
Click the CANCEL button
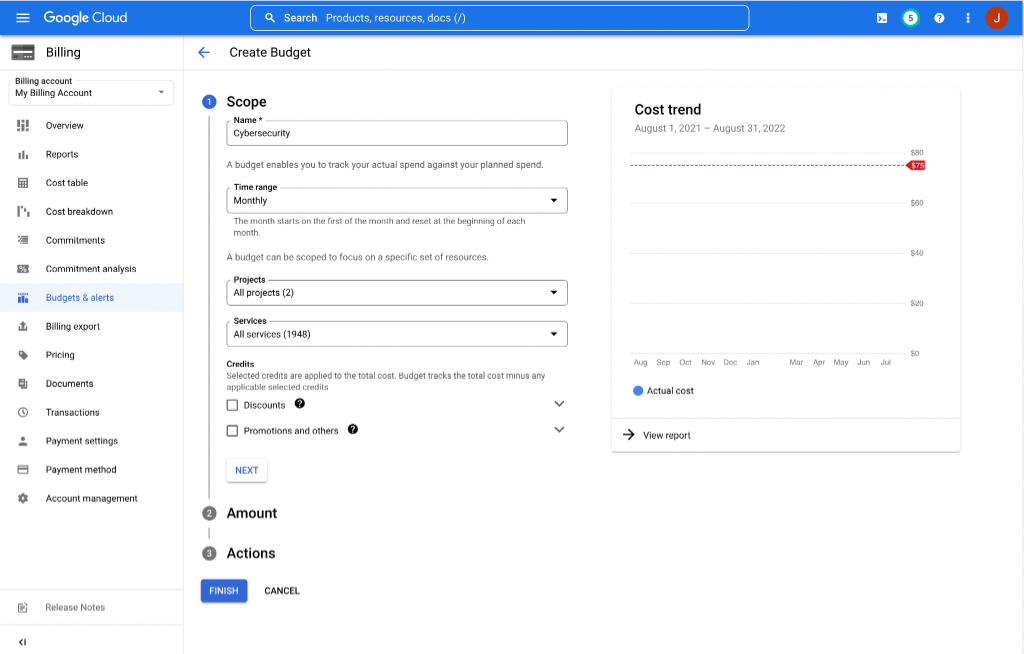282,591
